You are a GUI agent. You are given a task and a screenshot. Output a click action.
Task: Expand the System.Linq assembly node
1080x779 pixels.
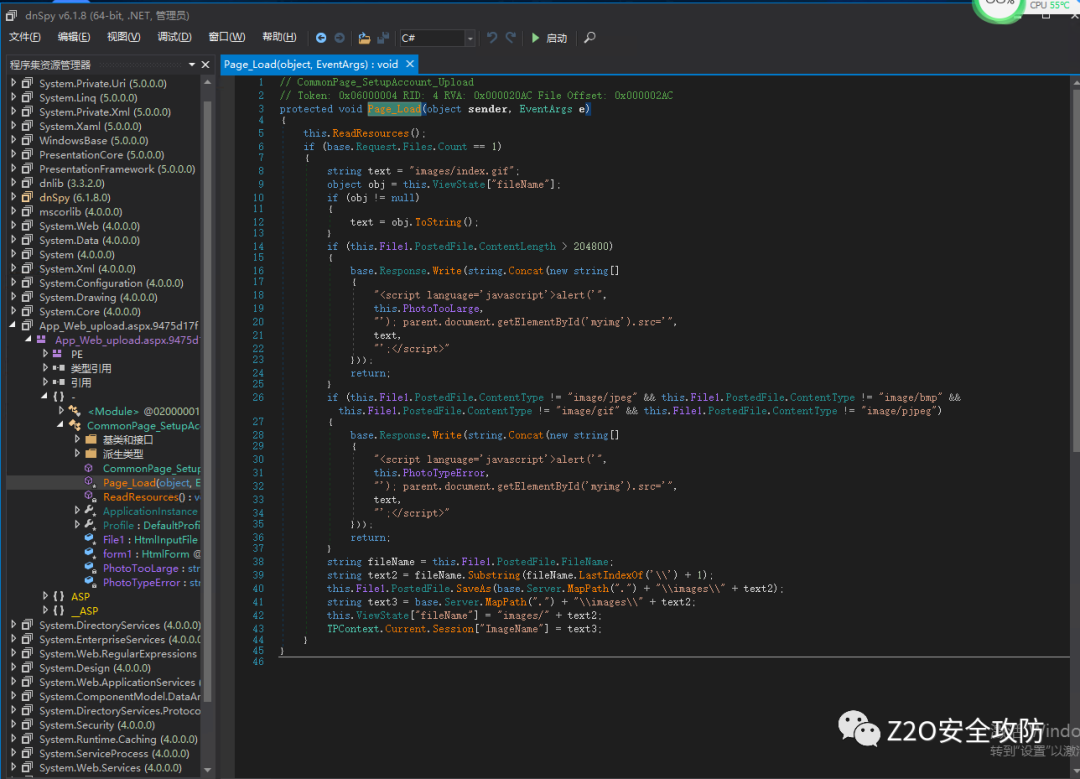coord(13,97)
